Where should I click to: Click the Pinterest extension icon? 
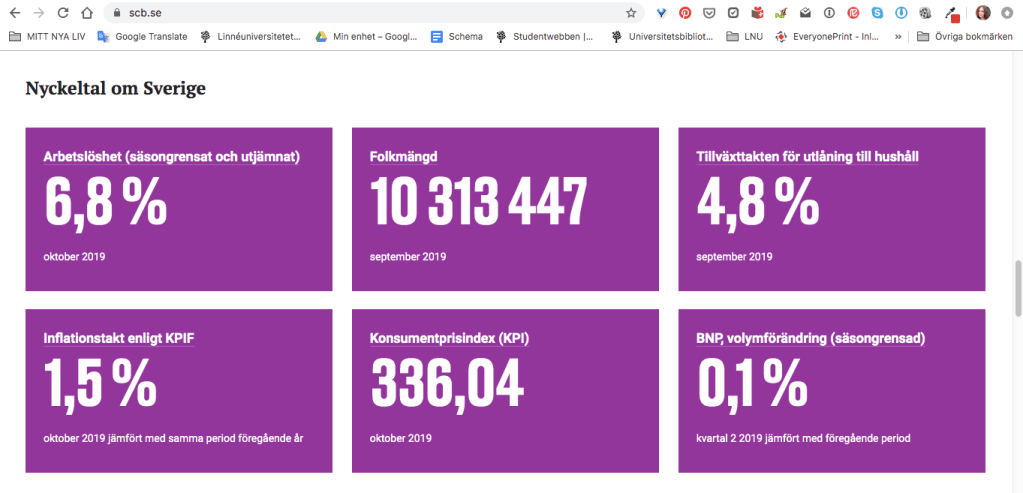click(x=685, y=13)
